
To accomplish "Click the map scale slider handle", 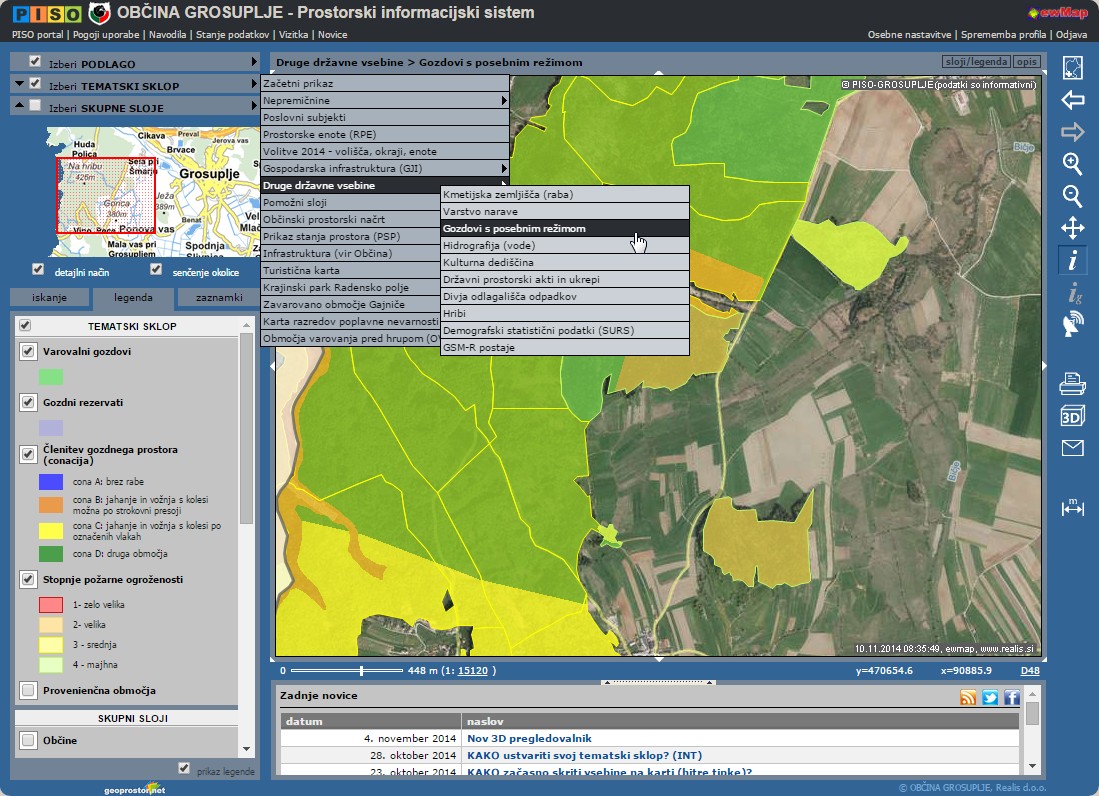I will [x=361, y=670].
